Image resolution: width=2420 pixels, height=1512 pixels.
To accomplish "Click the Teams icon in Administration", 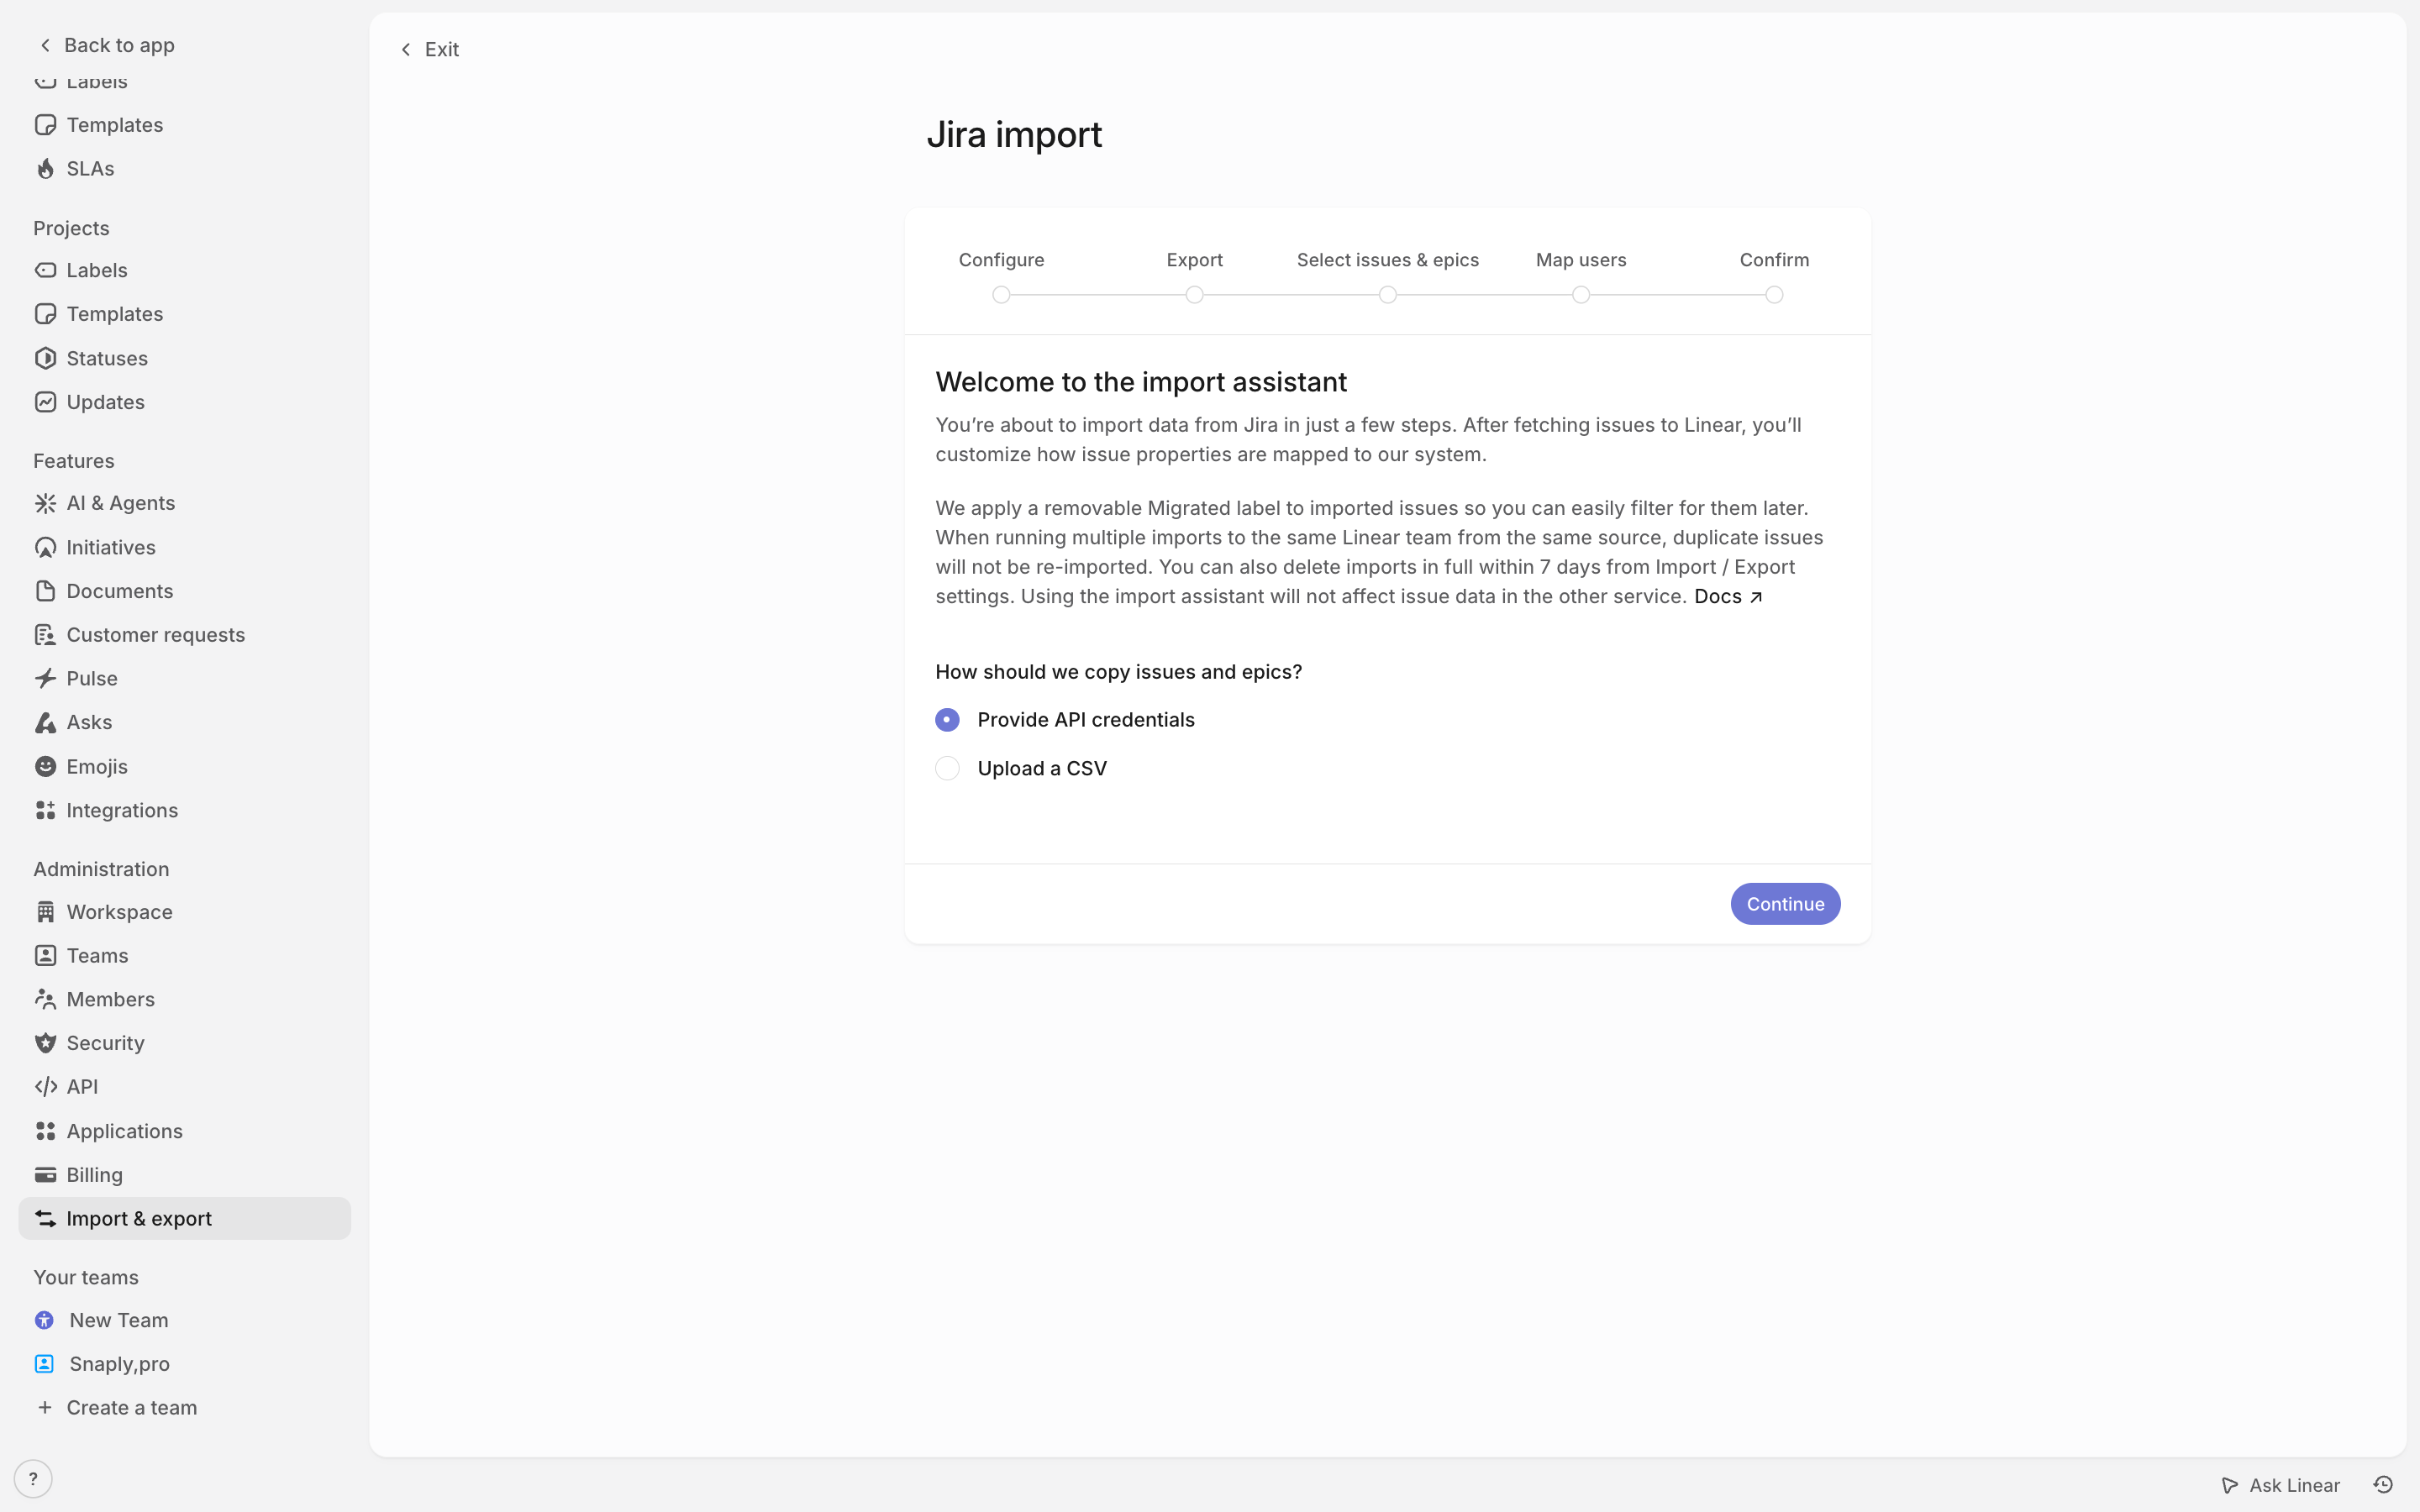I will pos(45,956).
